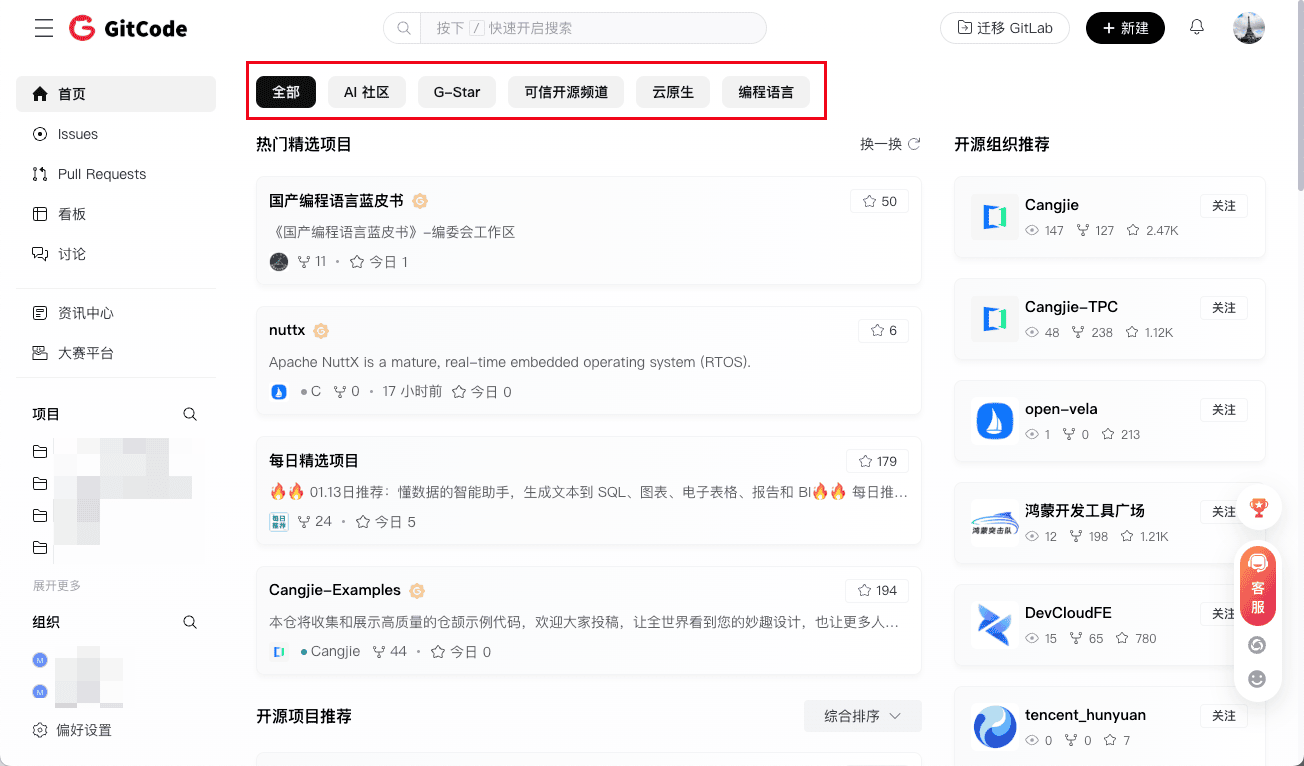This screenshot has width=1304, height=766.
Task: Open the user avatar menu
Action: [x=1249, y=28]
